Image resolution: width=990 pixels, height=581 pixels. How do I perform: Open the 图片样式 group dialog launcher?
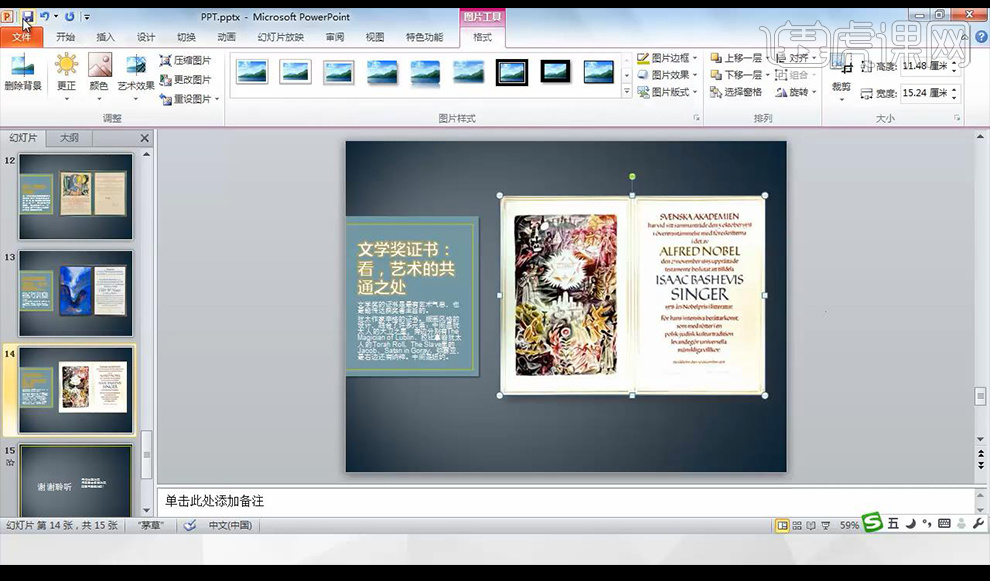tap(696, 118)
